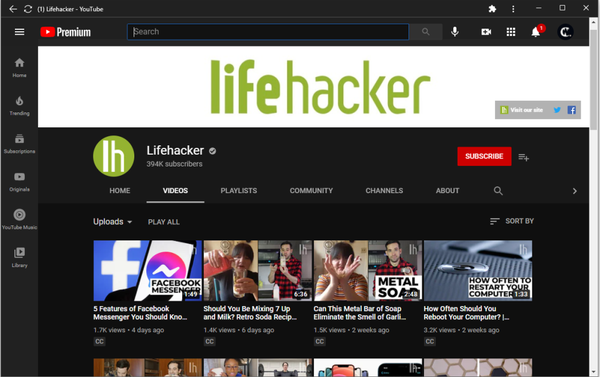The width and height of the screenshot is (600, 377).
Task: Click the verified badge next to Lifehacker
Action: [x=212, y=151]
